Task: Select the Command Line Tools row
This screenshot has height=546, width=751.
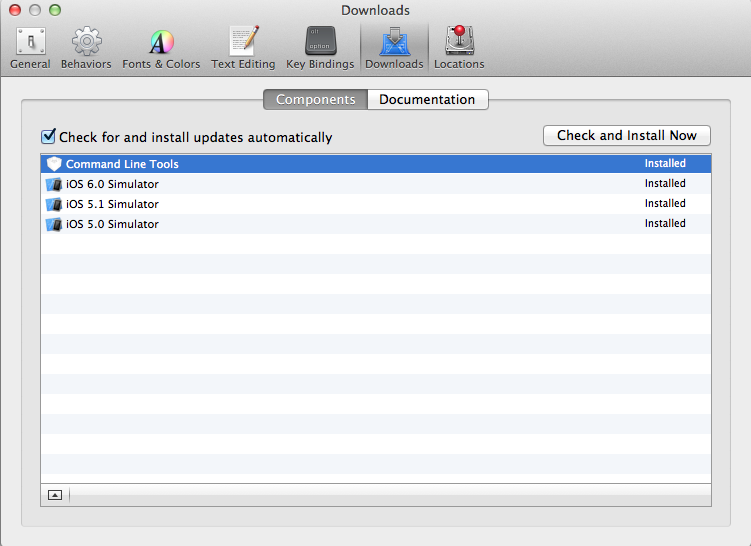Action: (376, 164)
